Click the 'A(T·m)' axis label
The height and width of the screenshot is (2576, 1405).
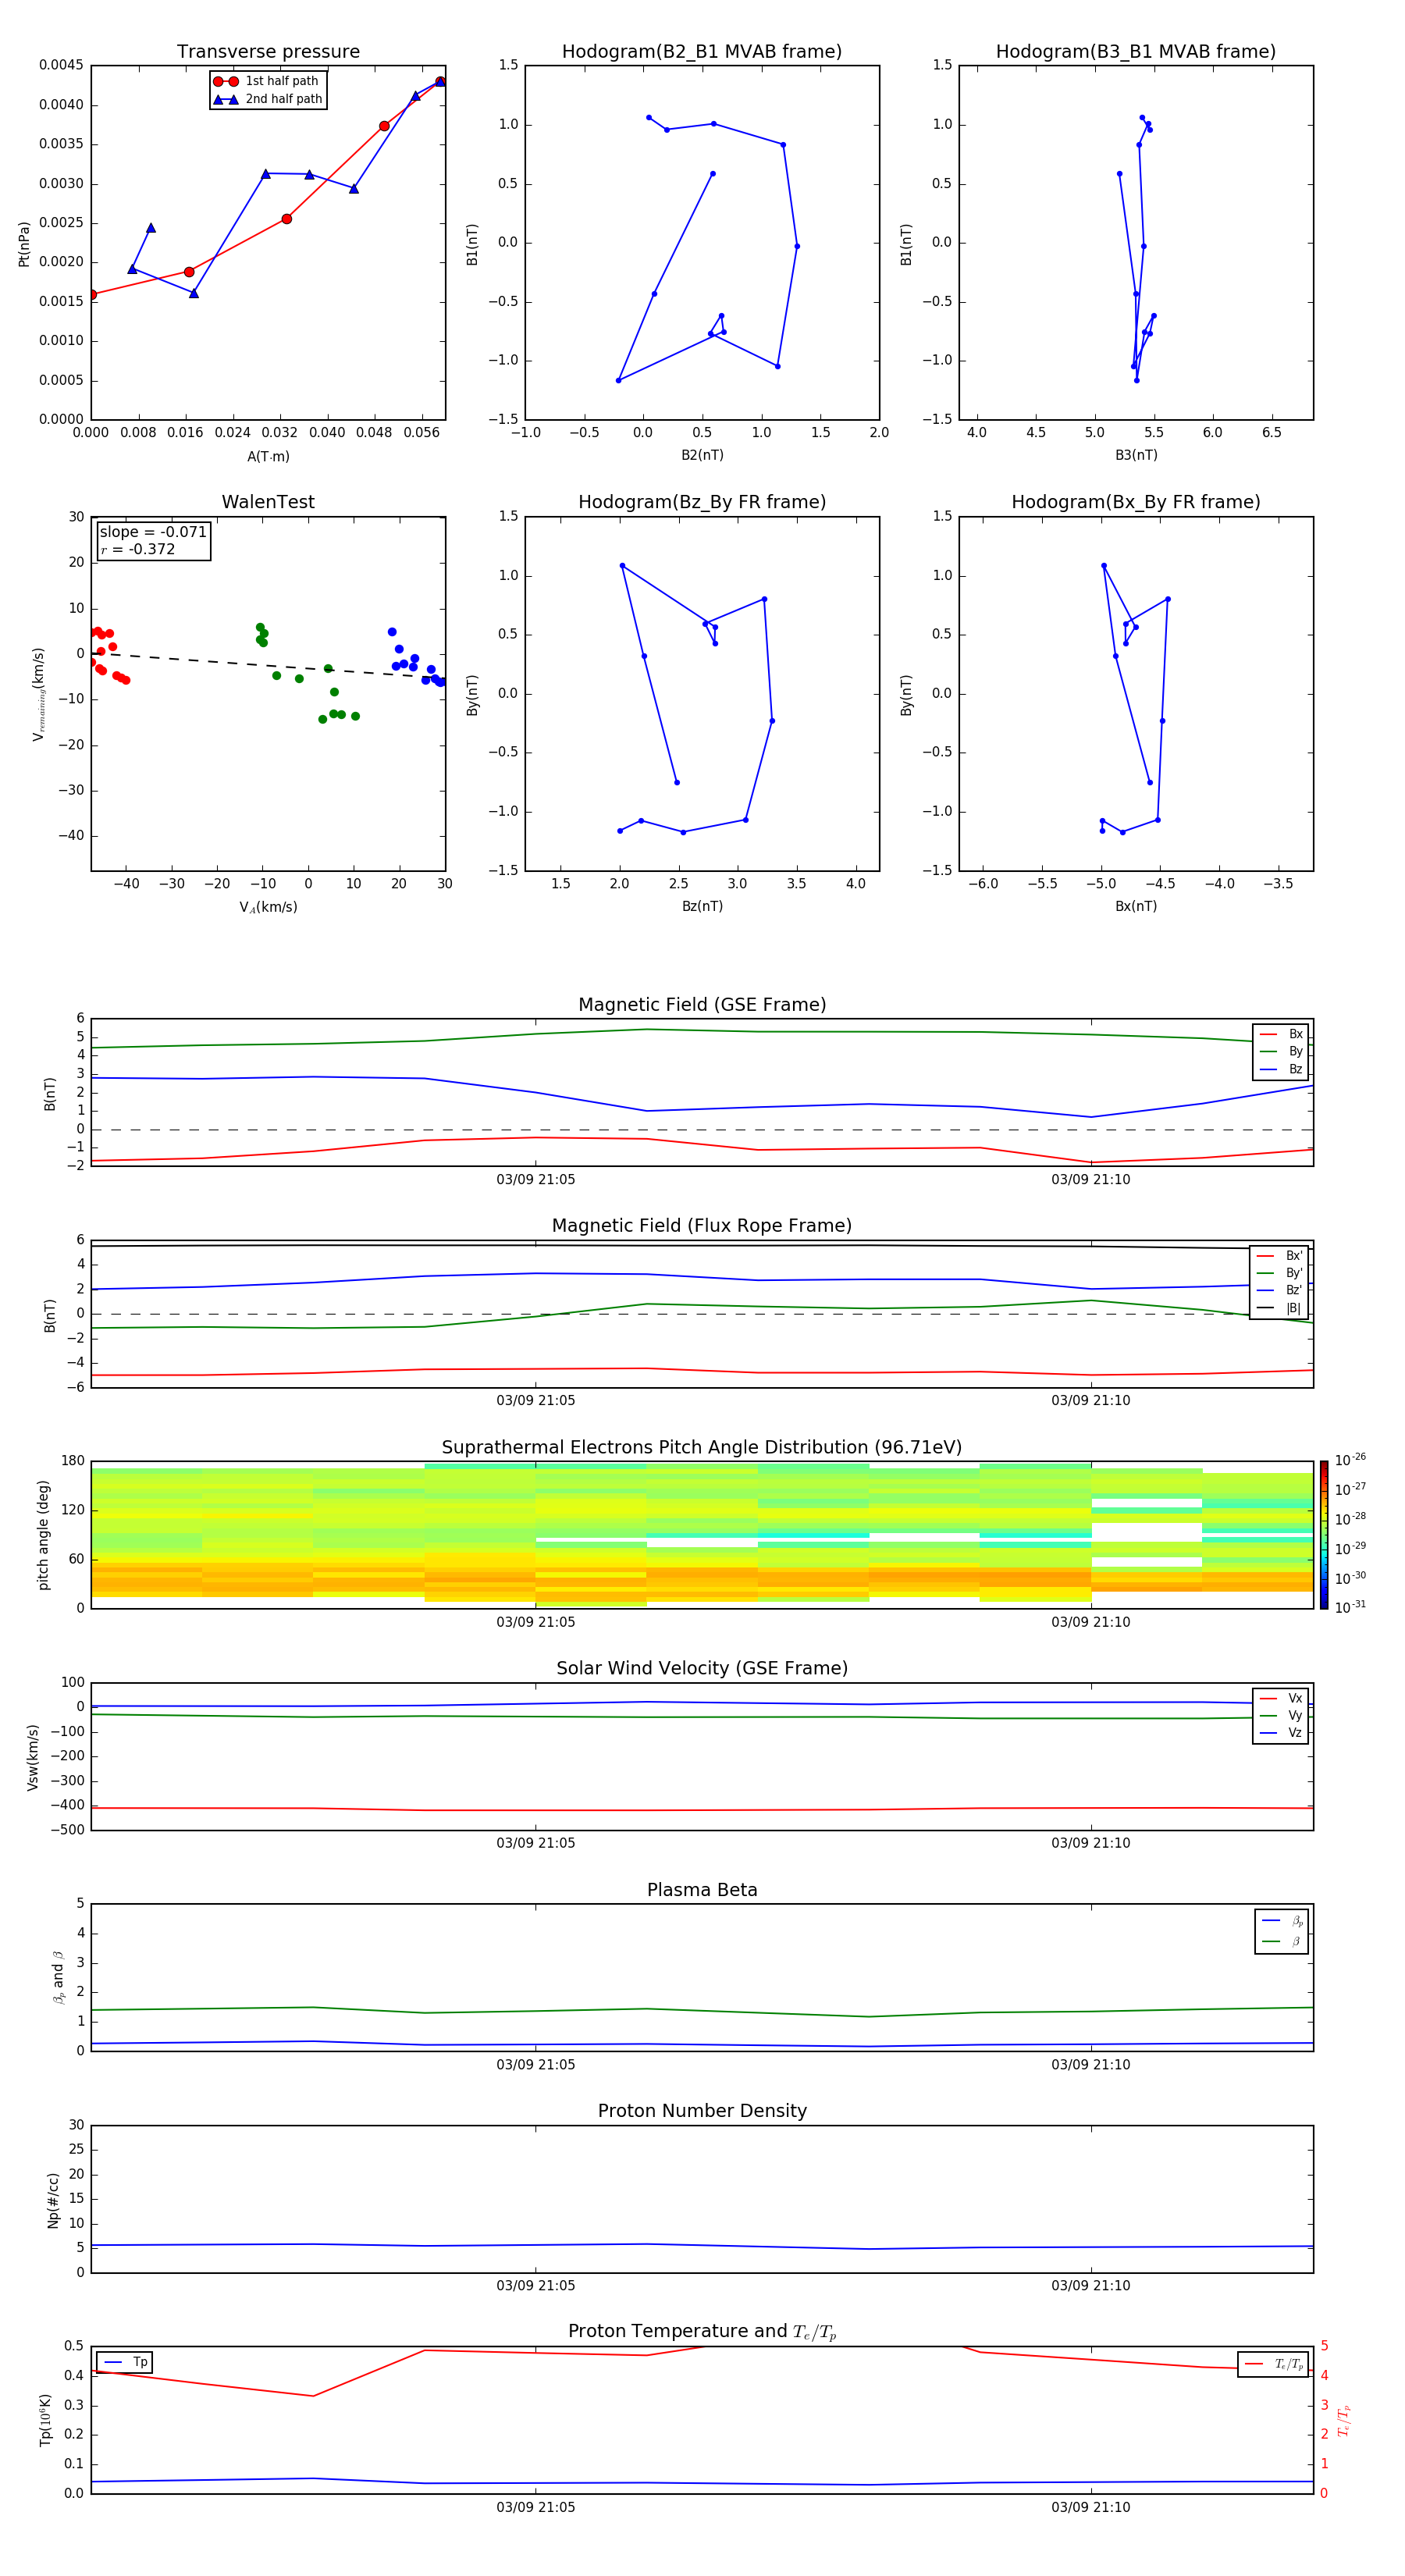tap(268, 457)
